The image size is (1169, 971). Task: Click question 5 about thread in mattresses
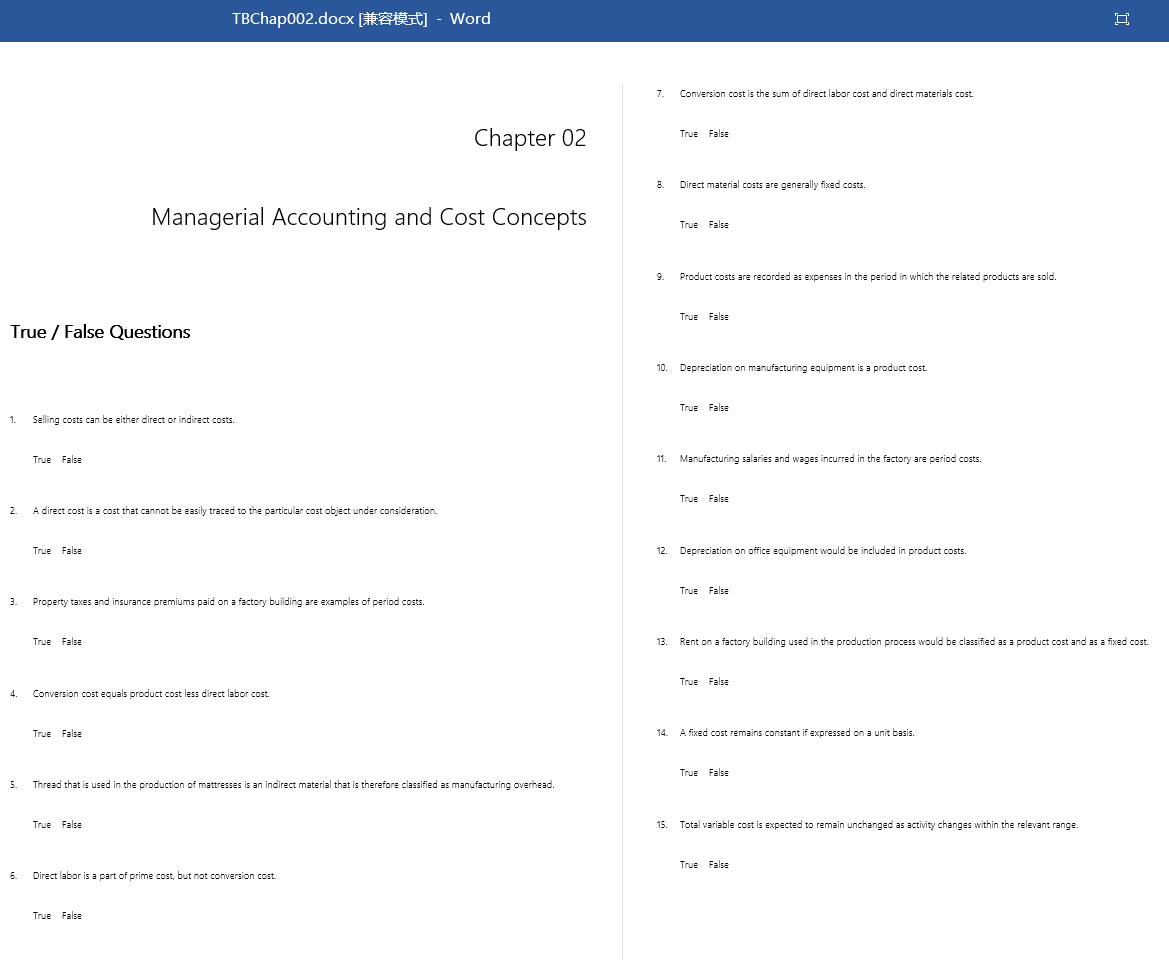tap(294, 785)
